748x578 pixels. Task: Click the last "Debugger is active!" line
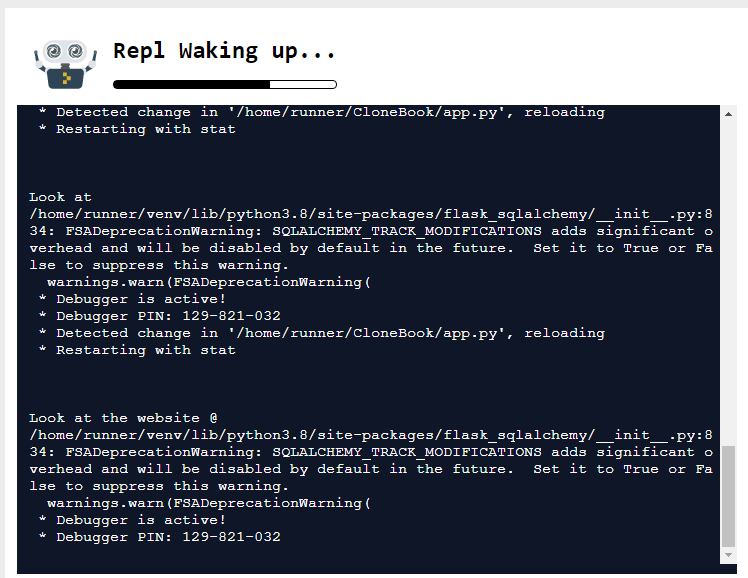(x=132, y=520)
